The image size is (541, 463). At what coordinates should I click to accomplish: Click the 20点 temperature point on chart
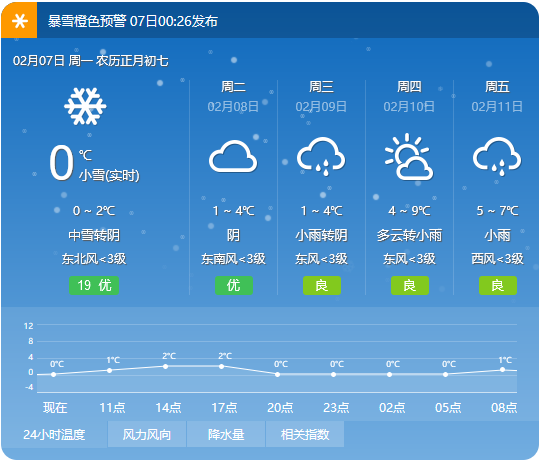[x=277, y=374]
